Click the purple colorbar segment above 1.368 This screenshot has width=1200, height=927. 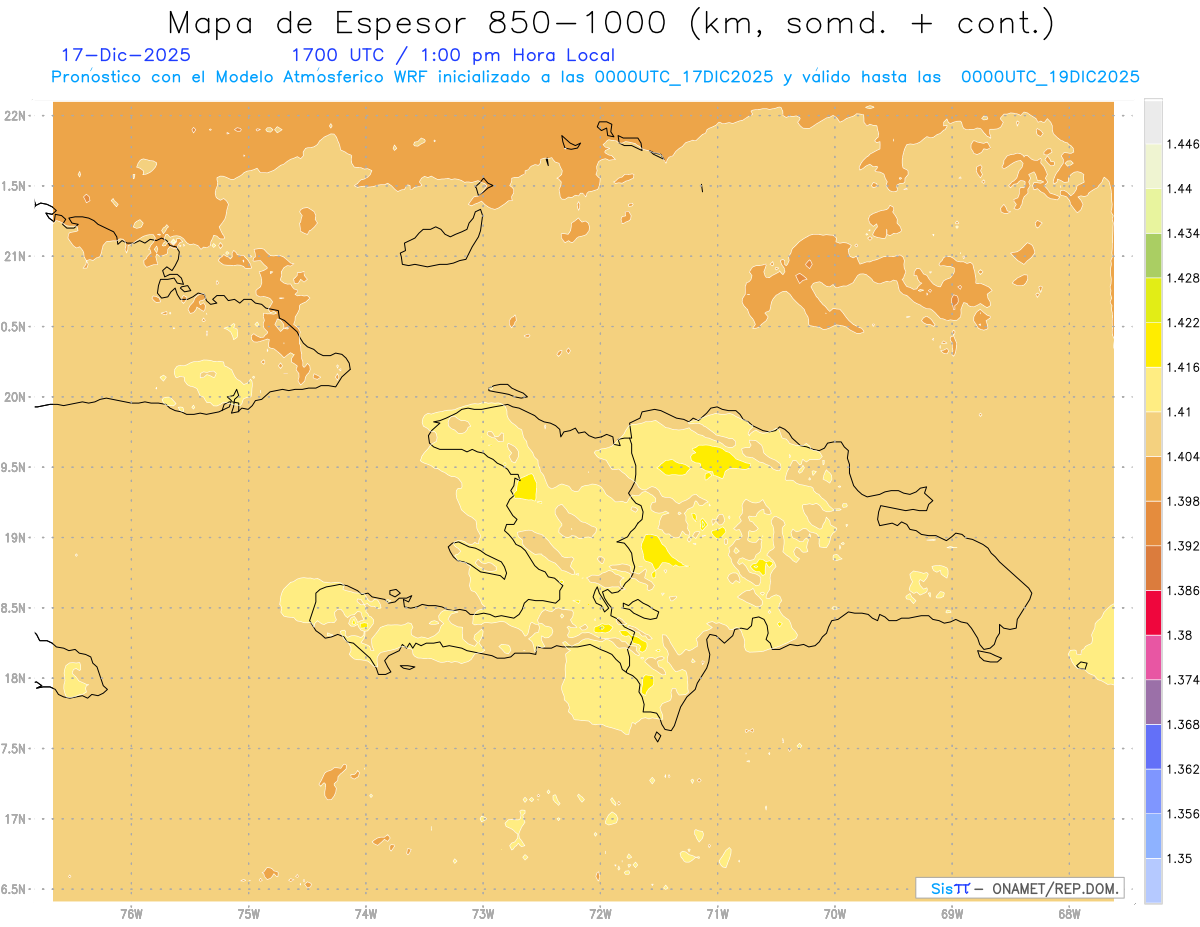1153,702
